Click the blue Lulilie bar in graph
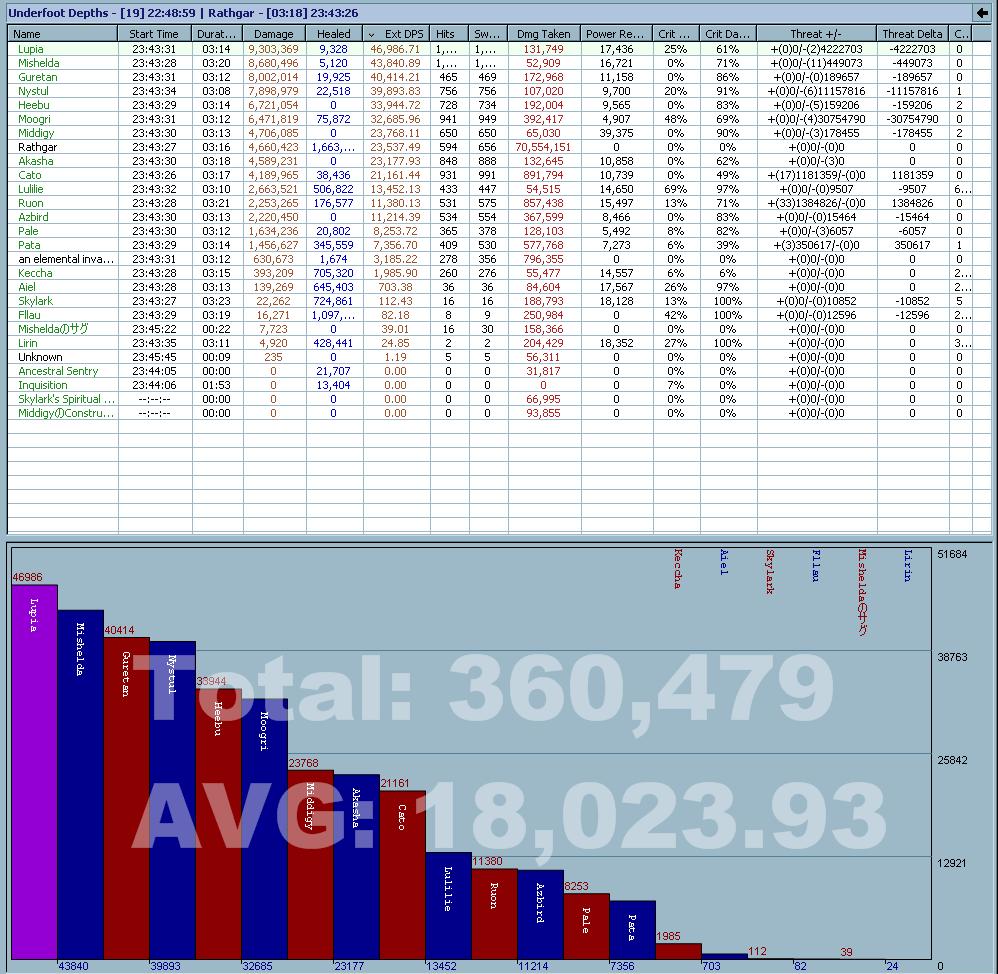998x974 pixels. coord(448,905)
